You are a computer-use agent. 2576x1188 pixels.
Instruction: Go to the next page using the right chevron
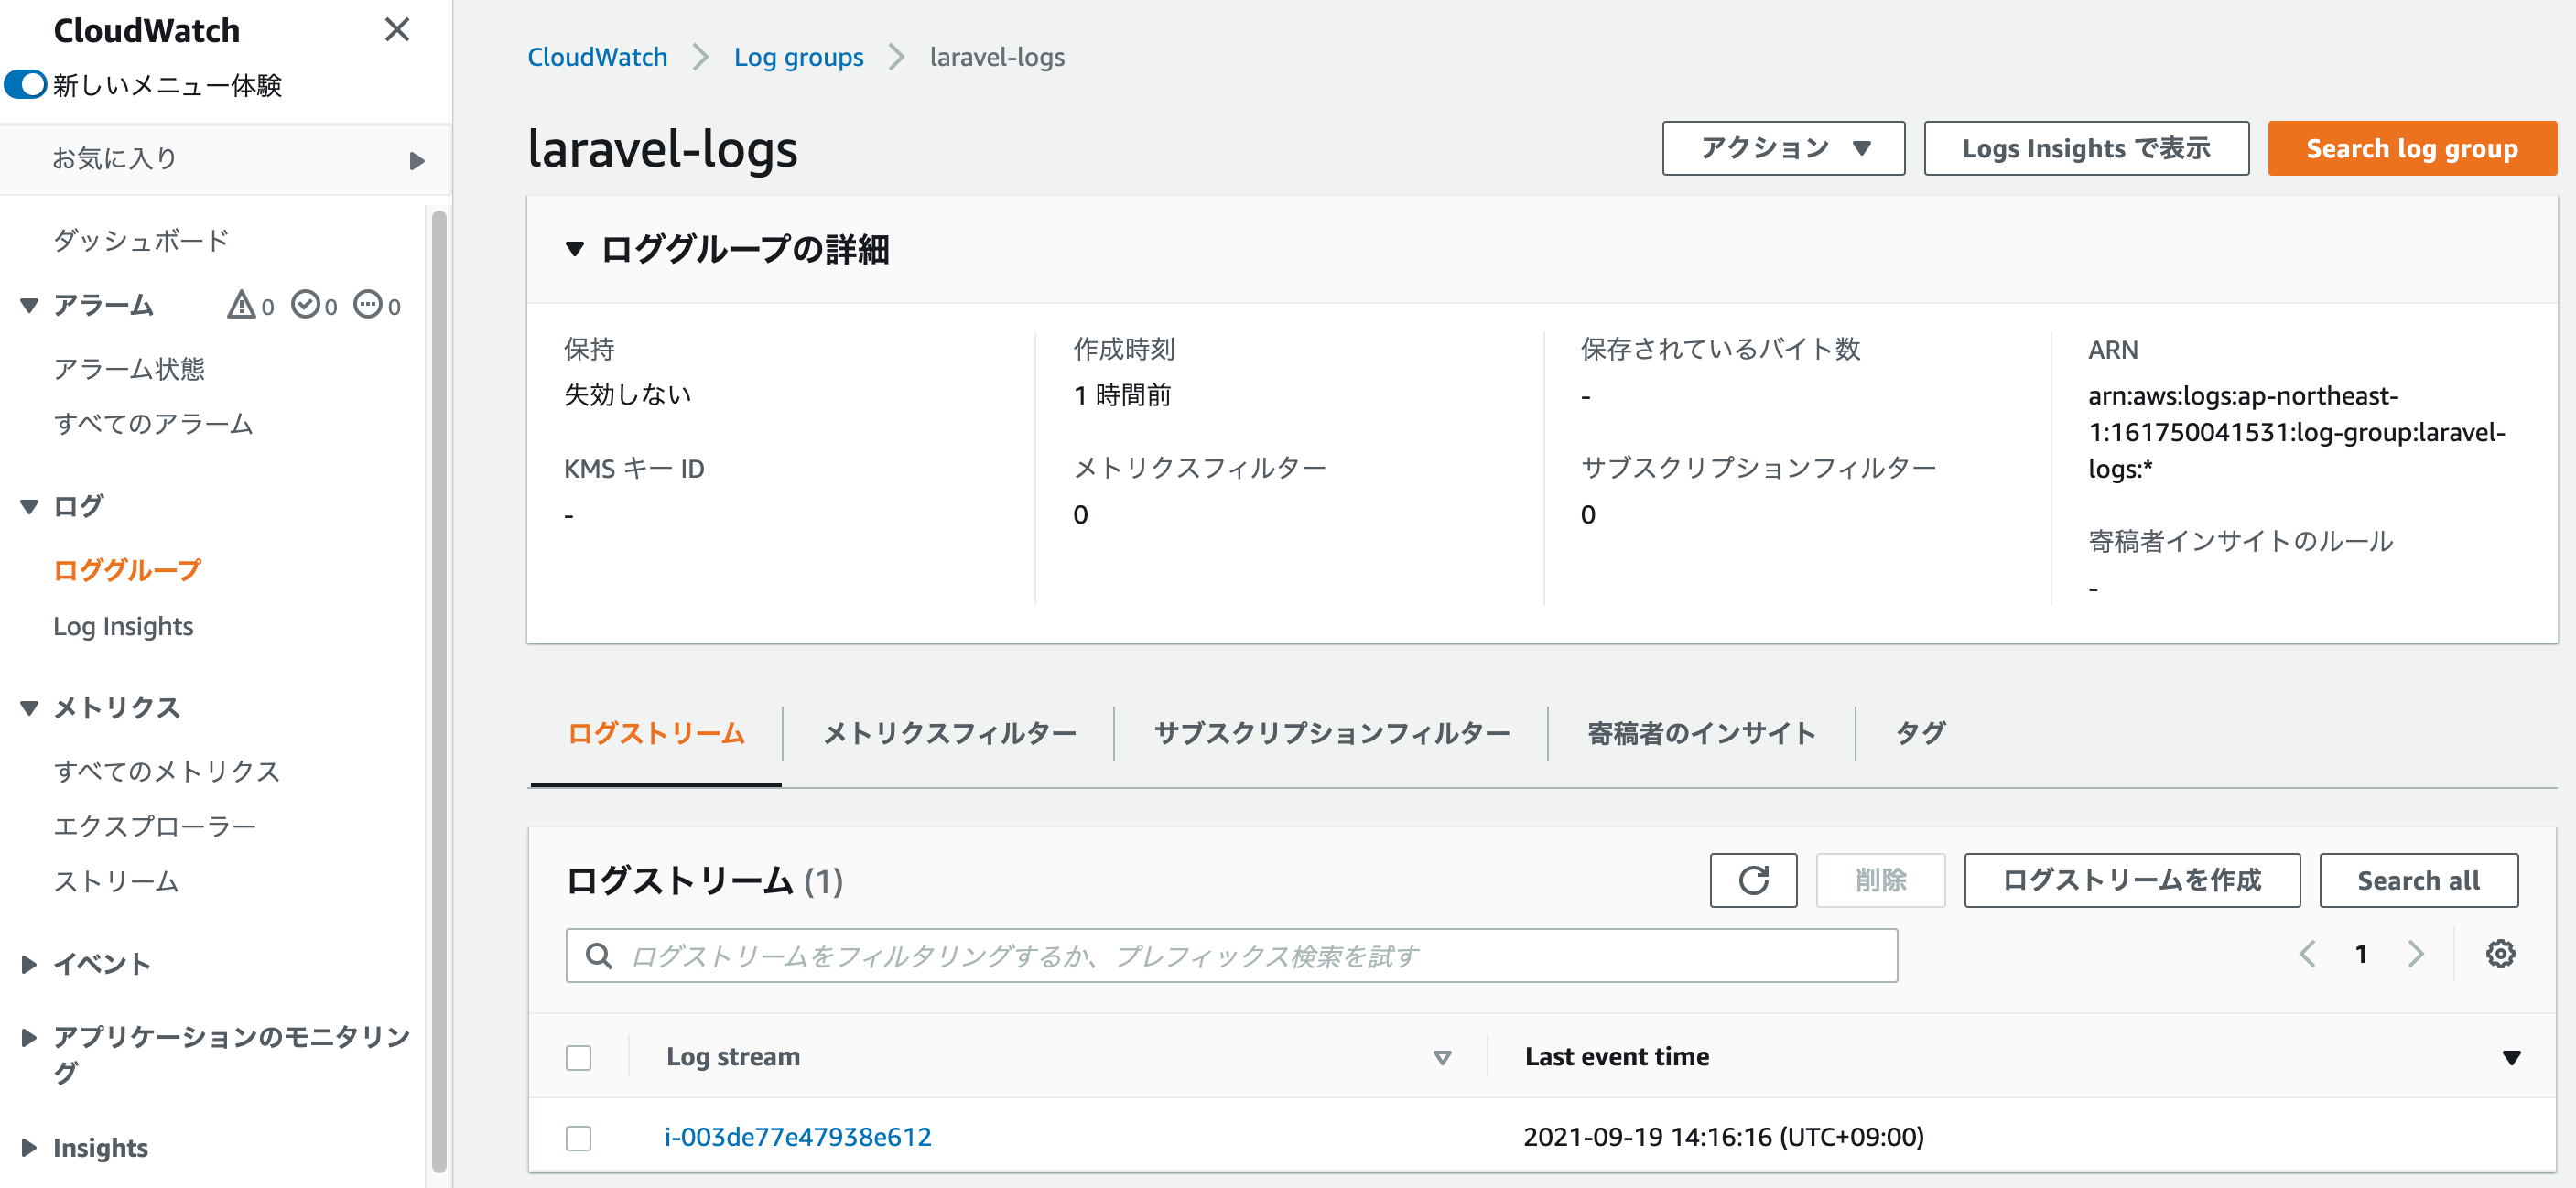[2415, 954]
